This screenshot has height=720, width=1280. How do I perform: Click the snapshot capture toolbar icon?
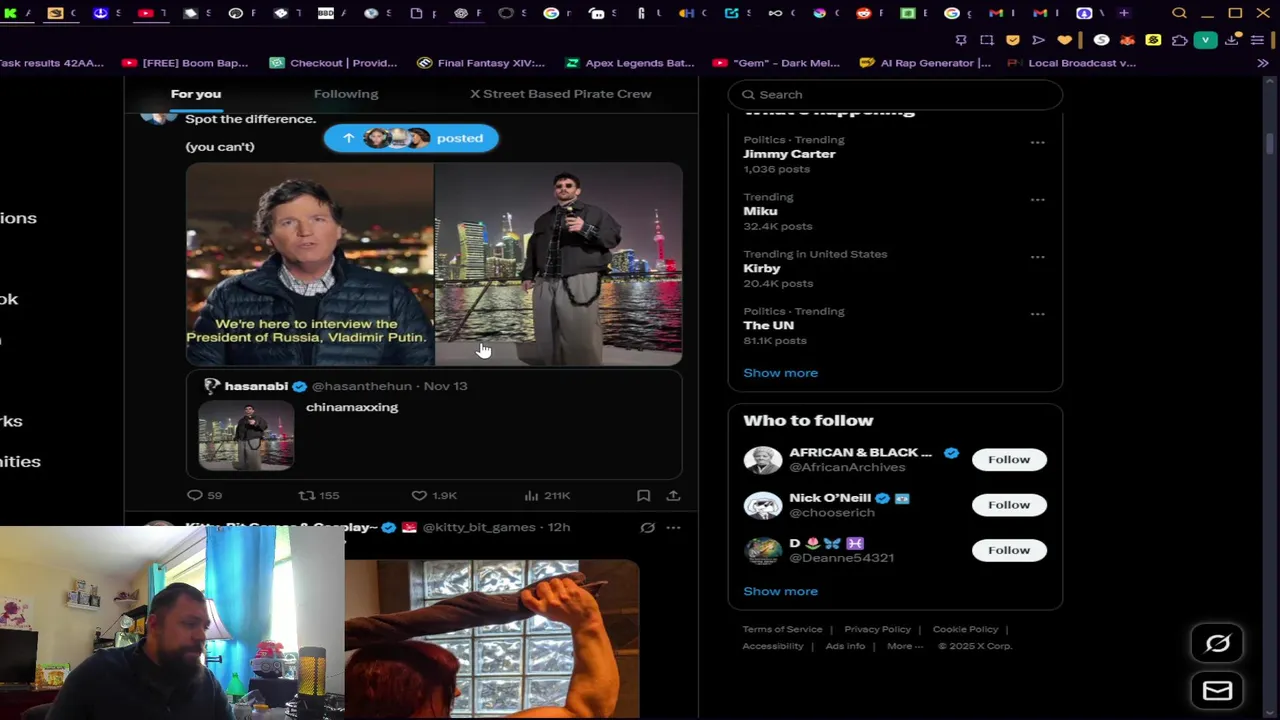point(987,40)
